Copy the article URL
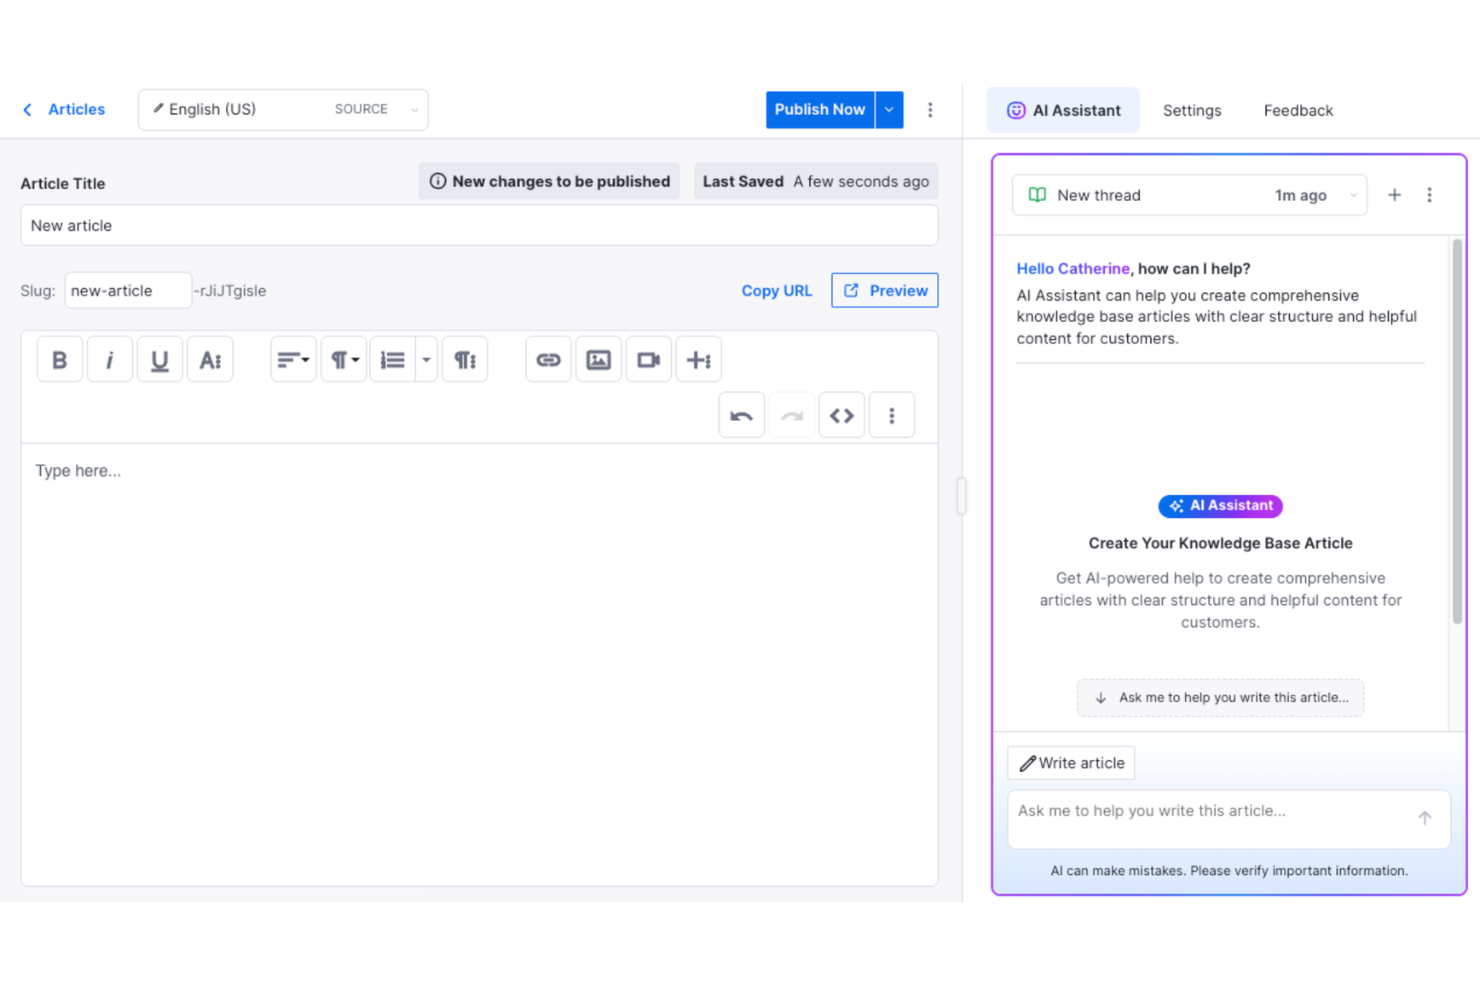Screen dimensions: 1480x987 [776, 290]
